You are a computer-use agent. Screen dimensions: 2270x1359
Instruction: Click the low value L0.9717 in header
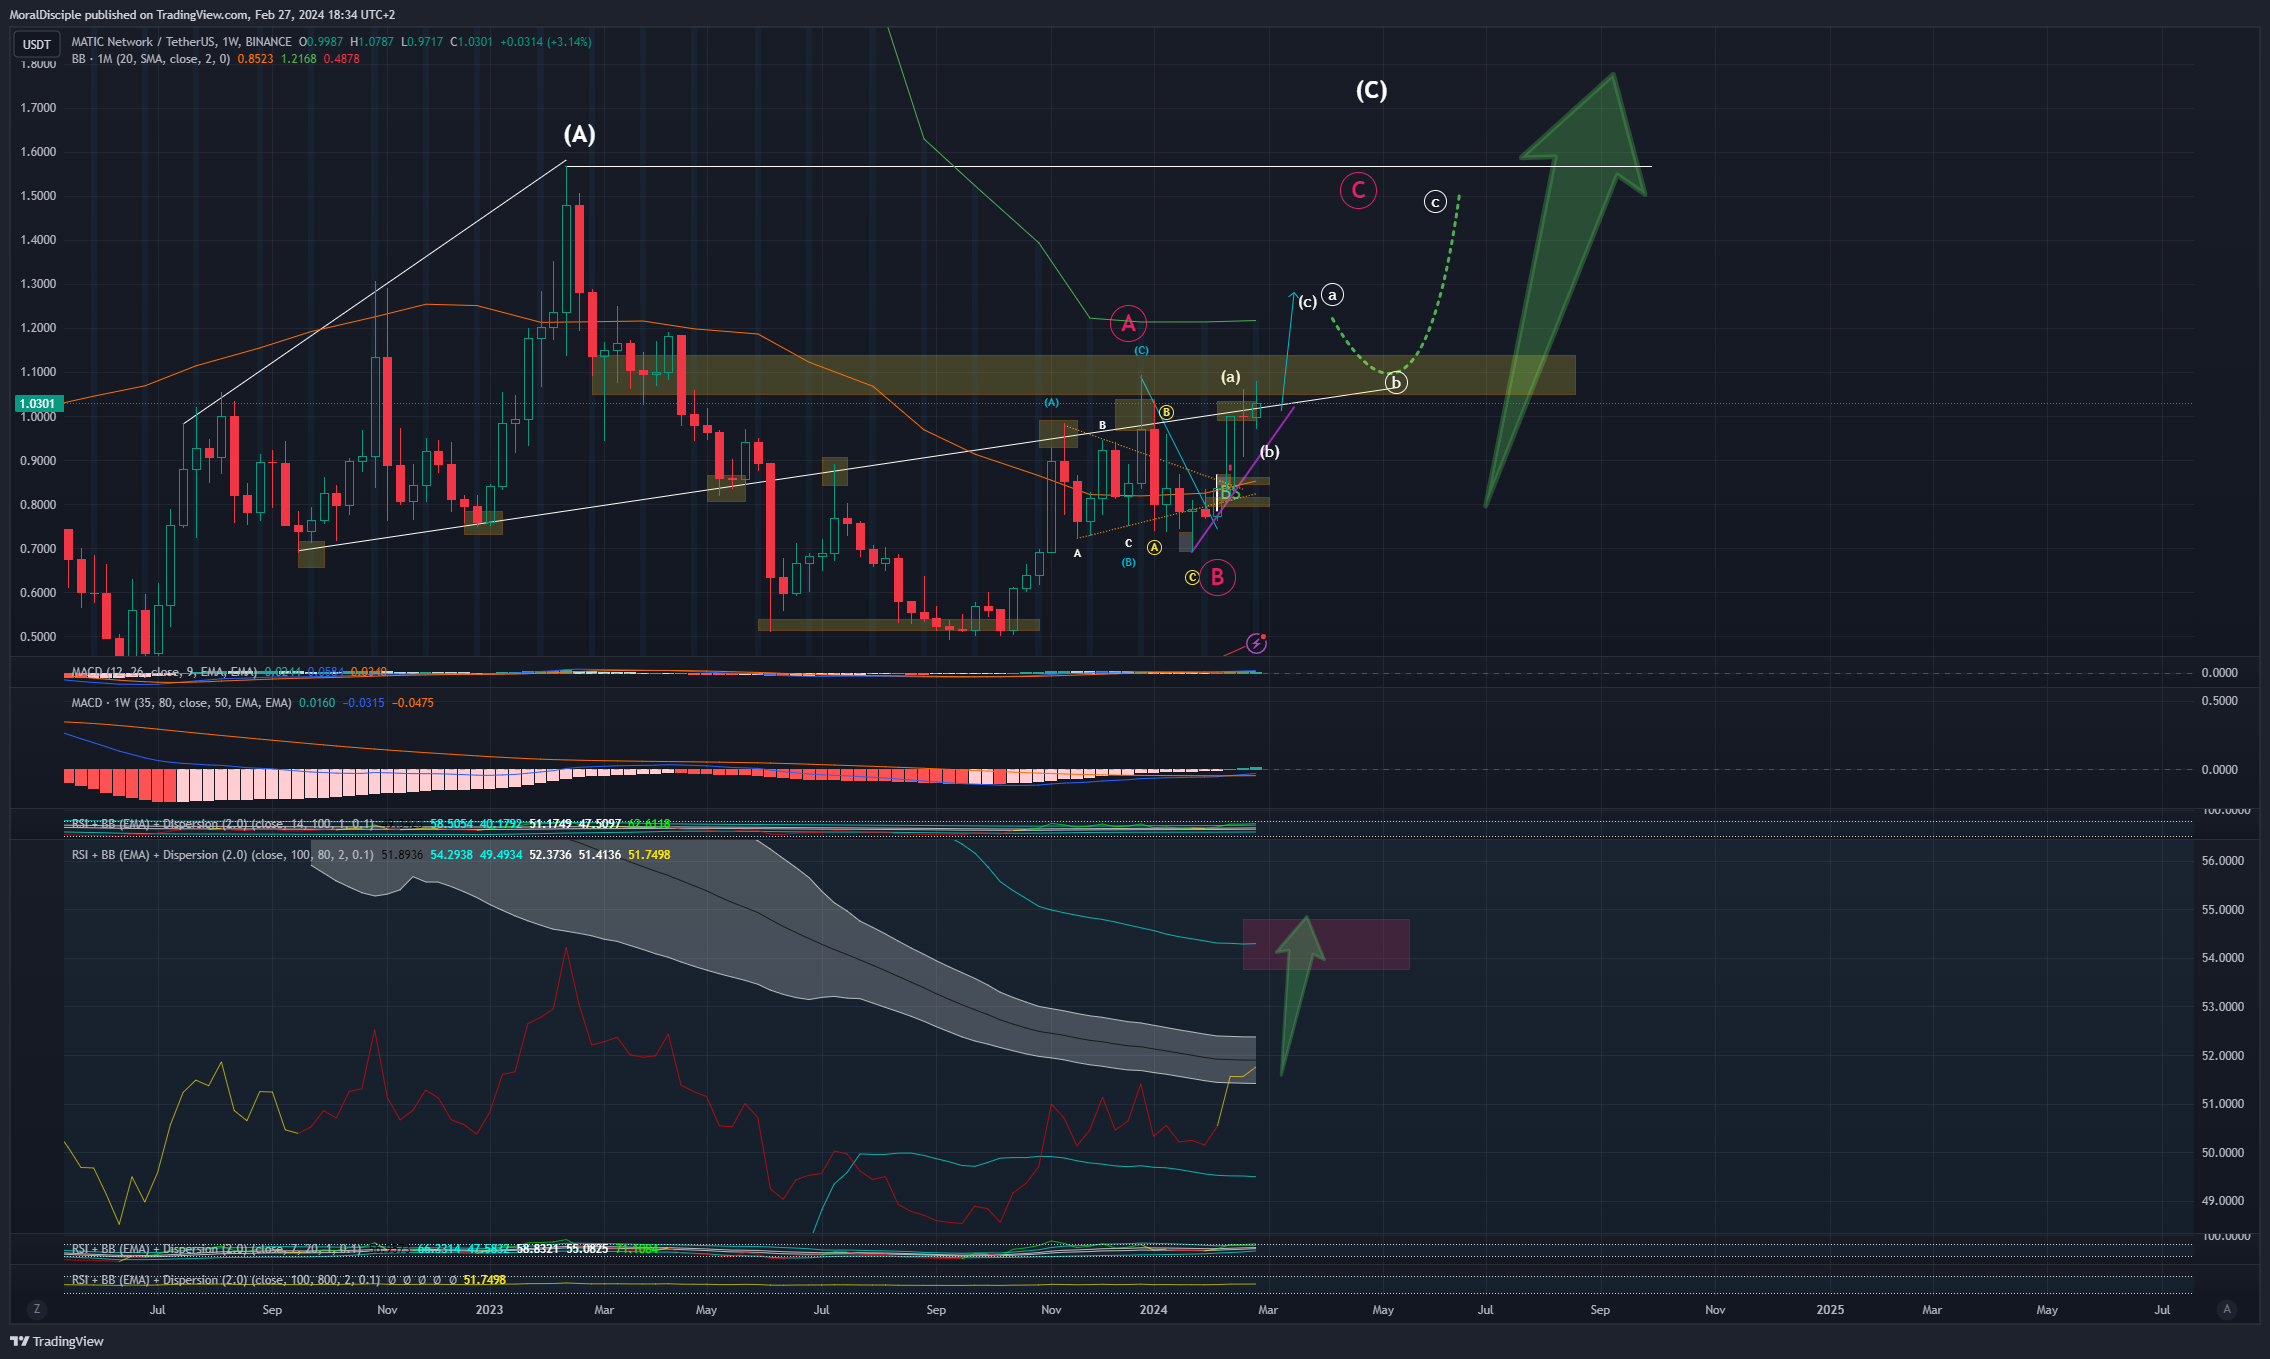[422, 42]
